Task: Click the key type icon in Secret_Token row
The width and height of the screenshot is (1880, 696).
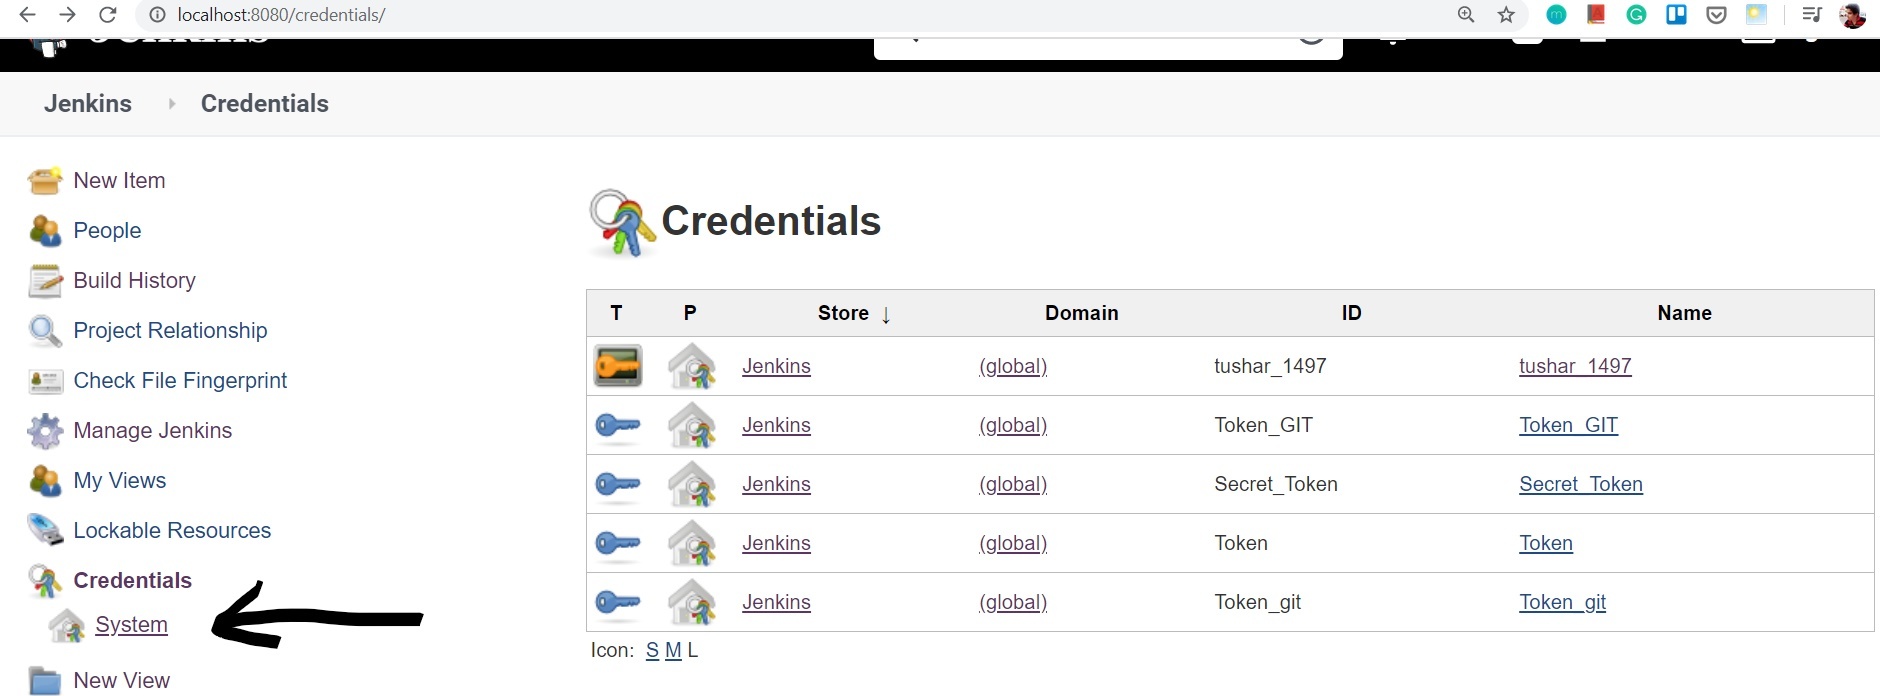Action: click(618, 485)
